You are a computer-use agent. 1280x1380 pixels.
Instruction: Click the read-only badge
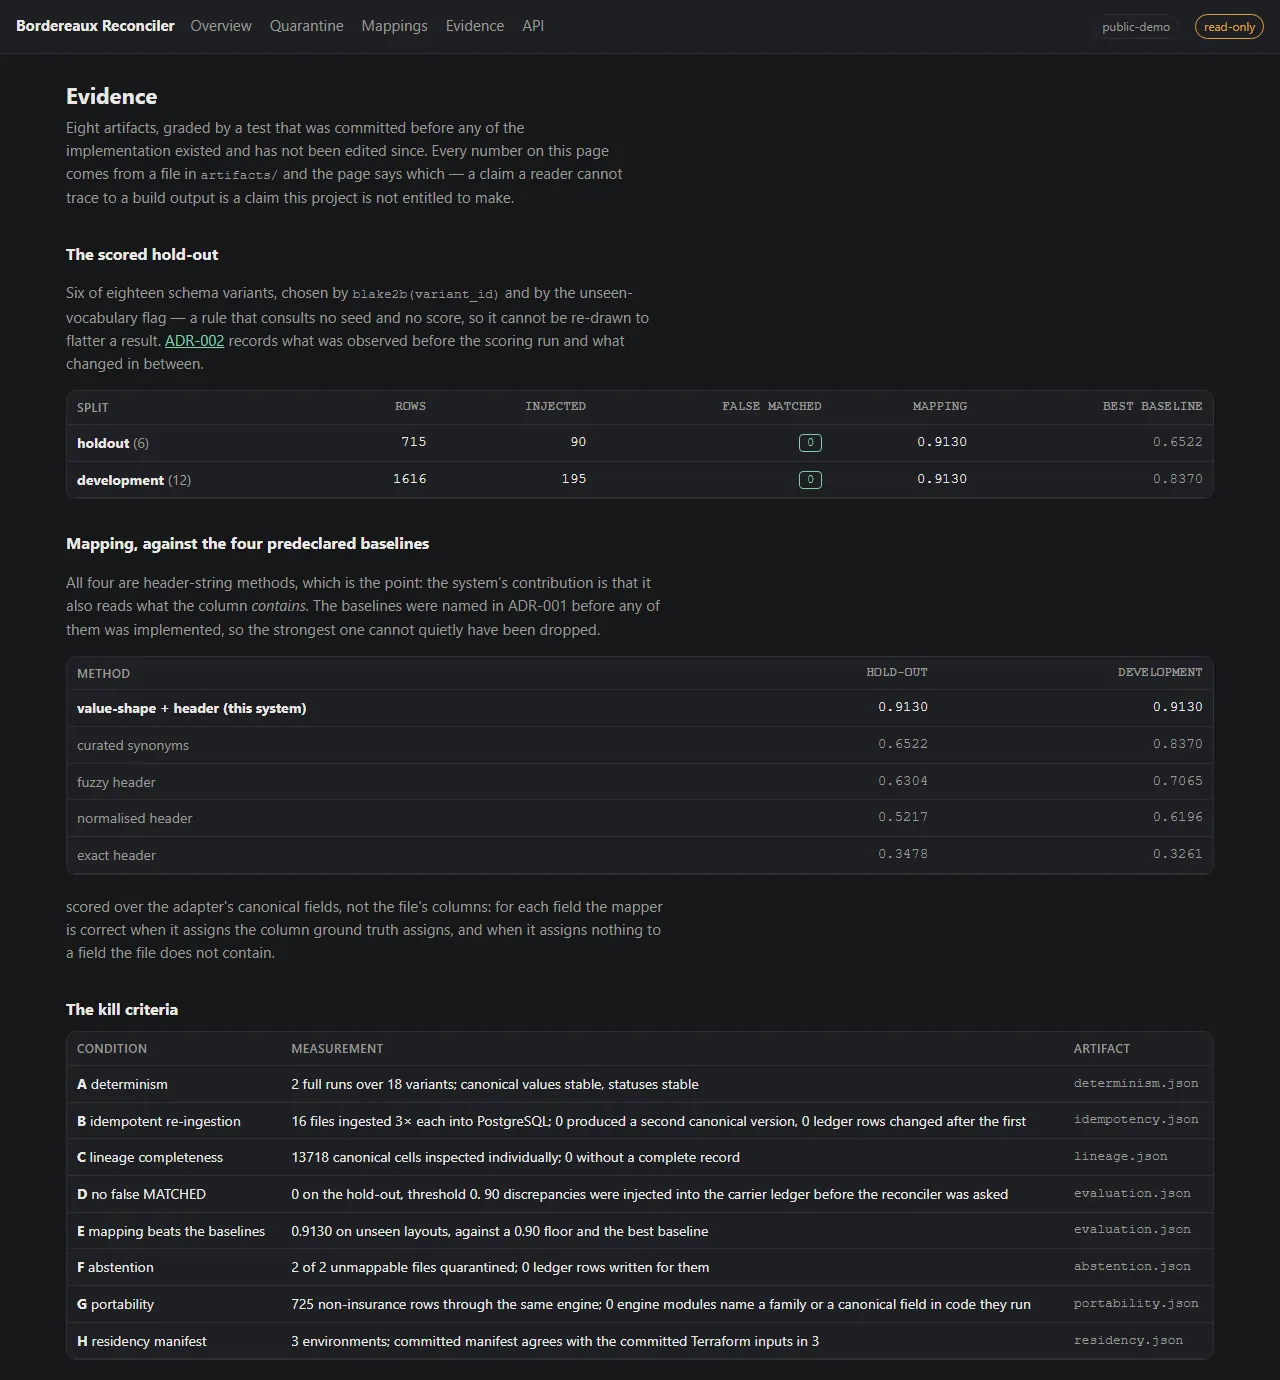click(x=1229, y=27)
